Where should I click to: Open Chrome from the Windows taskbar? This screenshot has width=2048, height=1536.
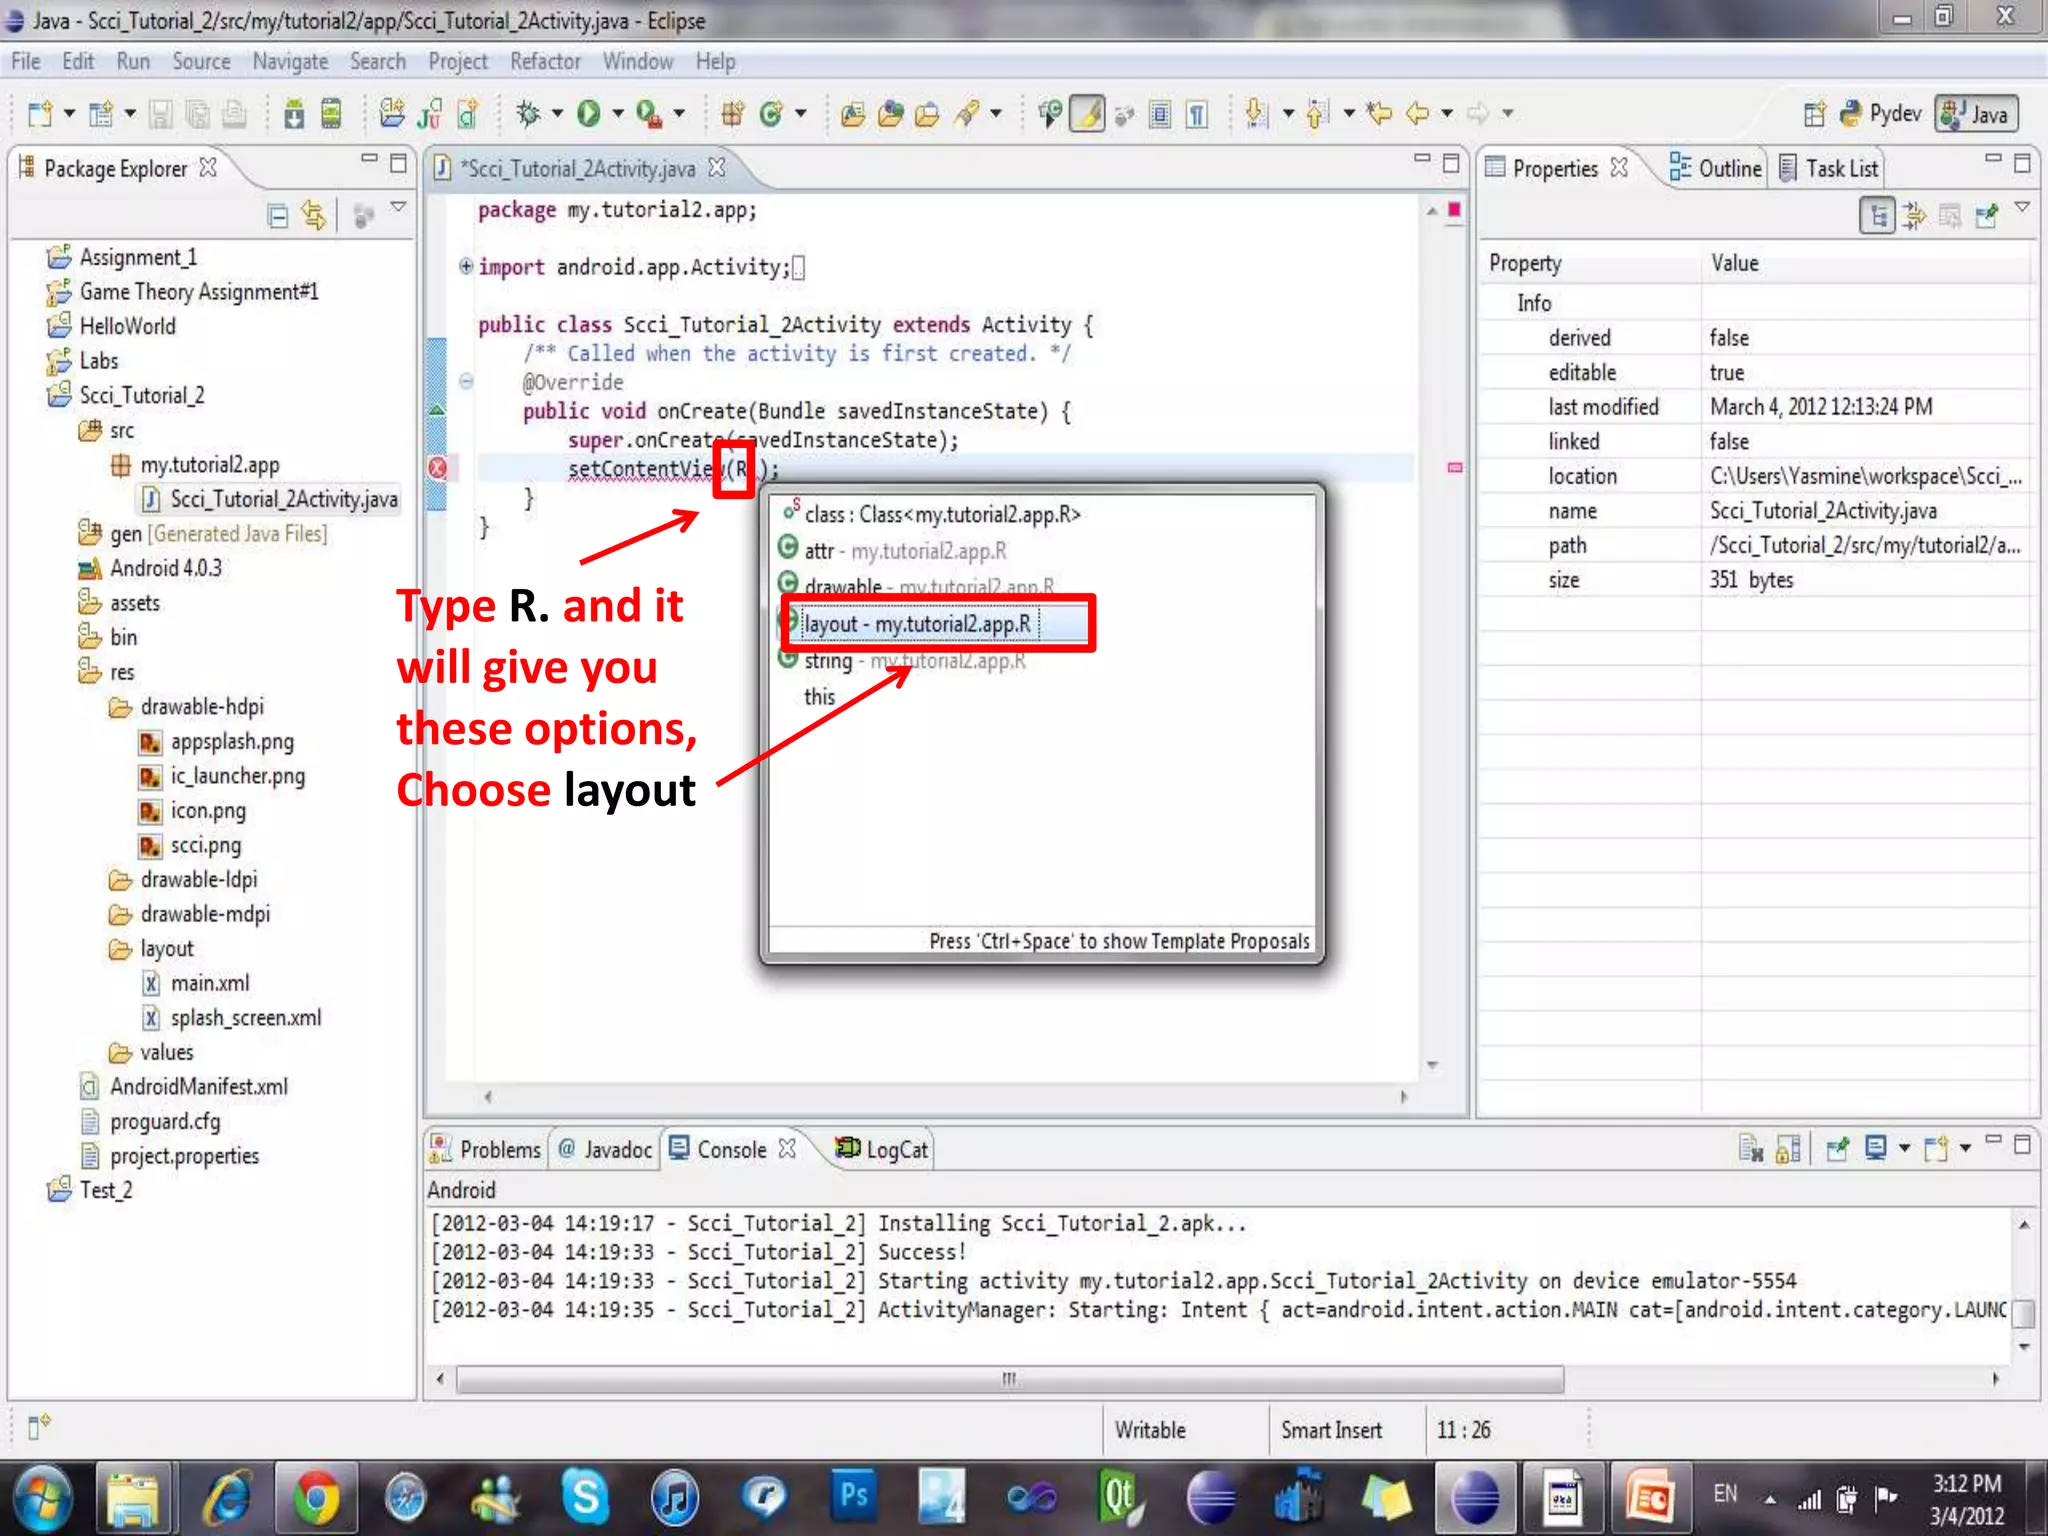click(x=316, y=1498)
